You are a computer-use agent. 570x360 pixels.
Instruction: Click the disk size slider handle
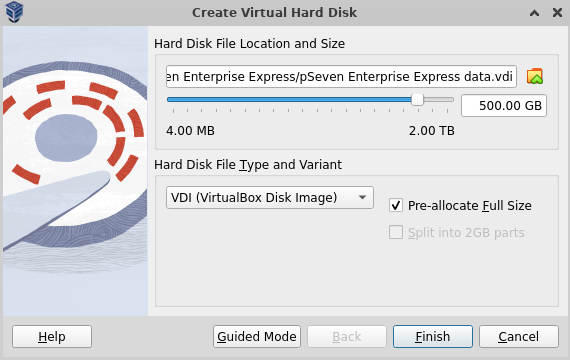tap(417, 99)
